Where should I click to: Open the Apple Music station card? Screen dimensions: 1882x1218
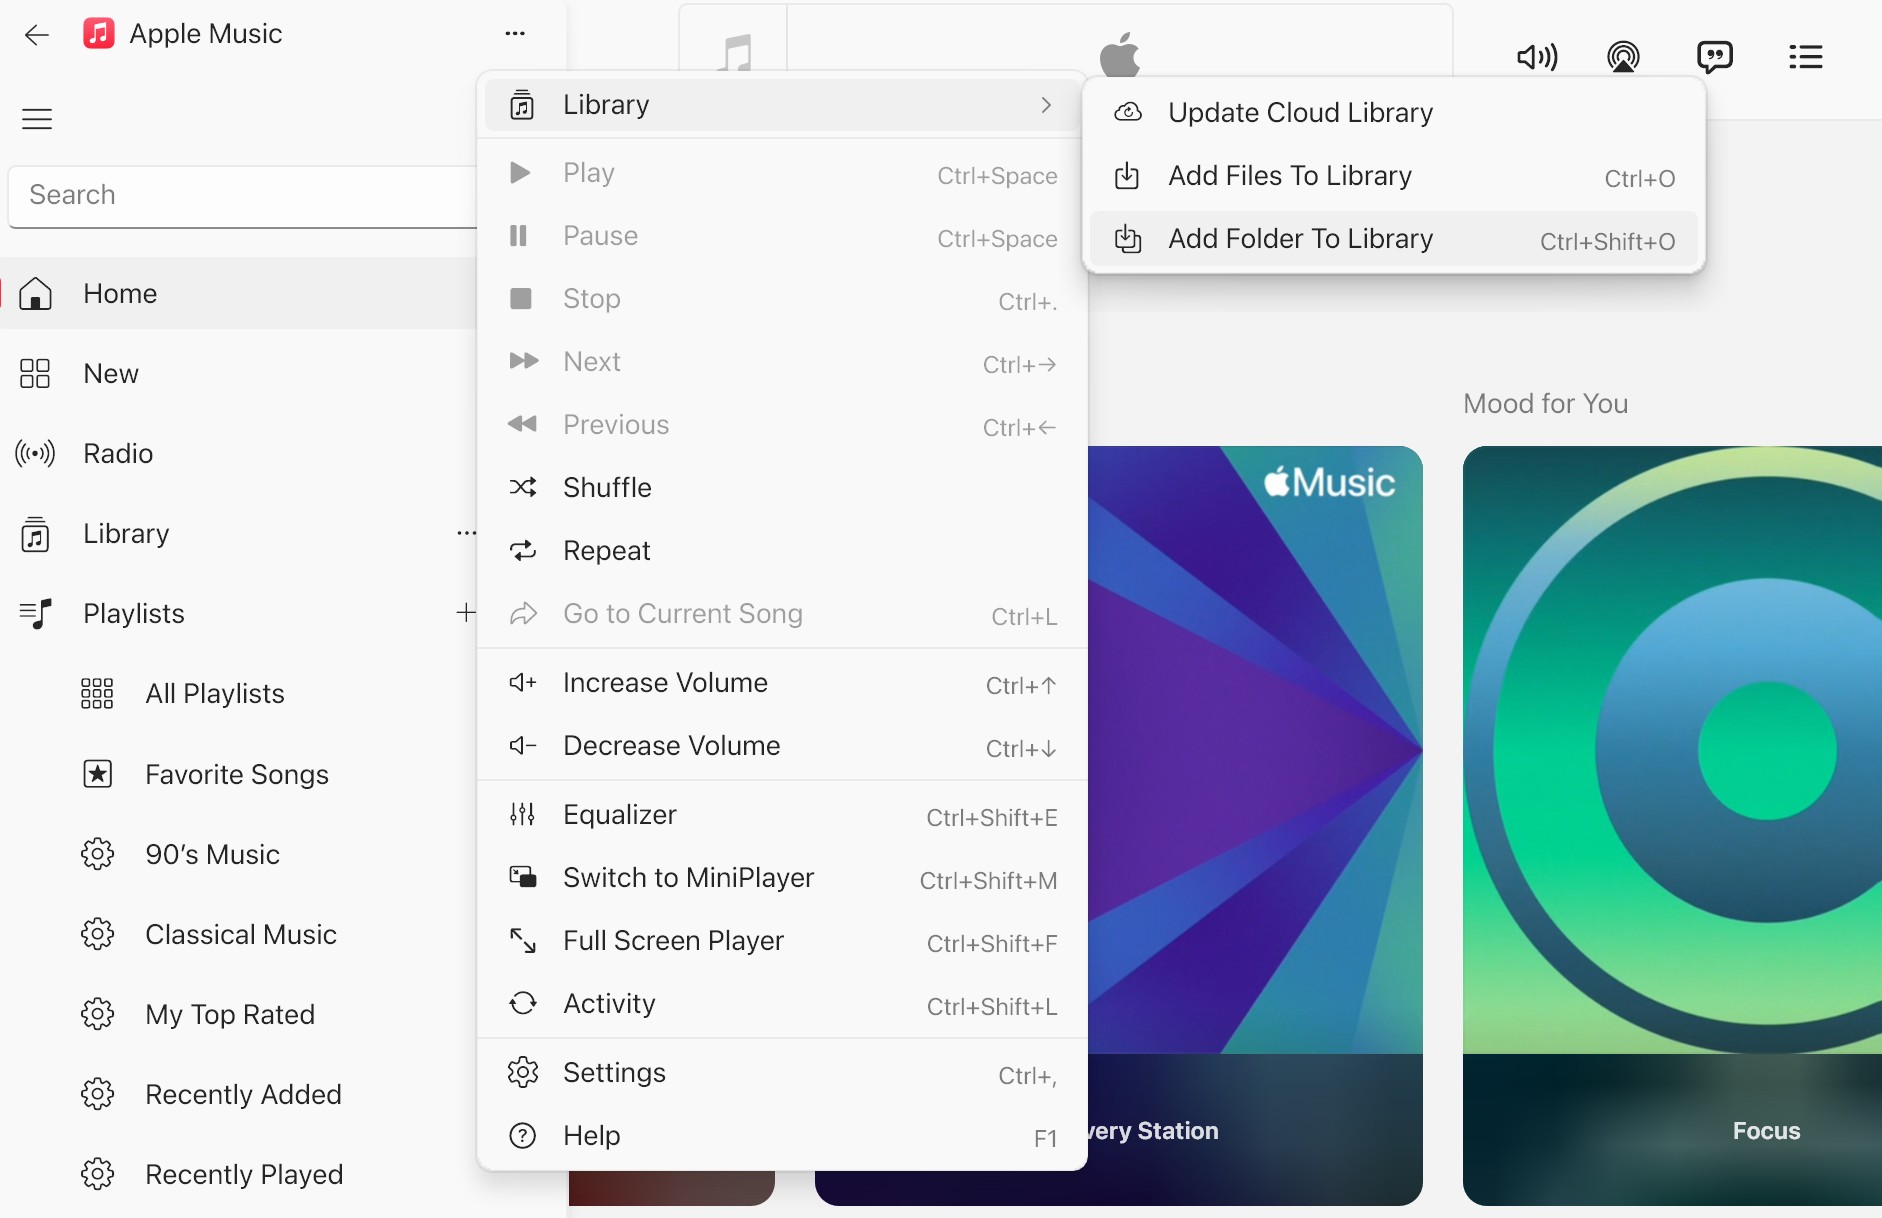coord(1255,826)
